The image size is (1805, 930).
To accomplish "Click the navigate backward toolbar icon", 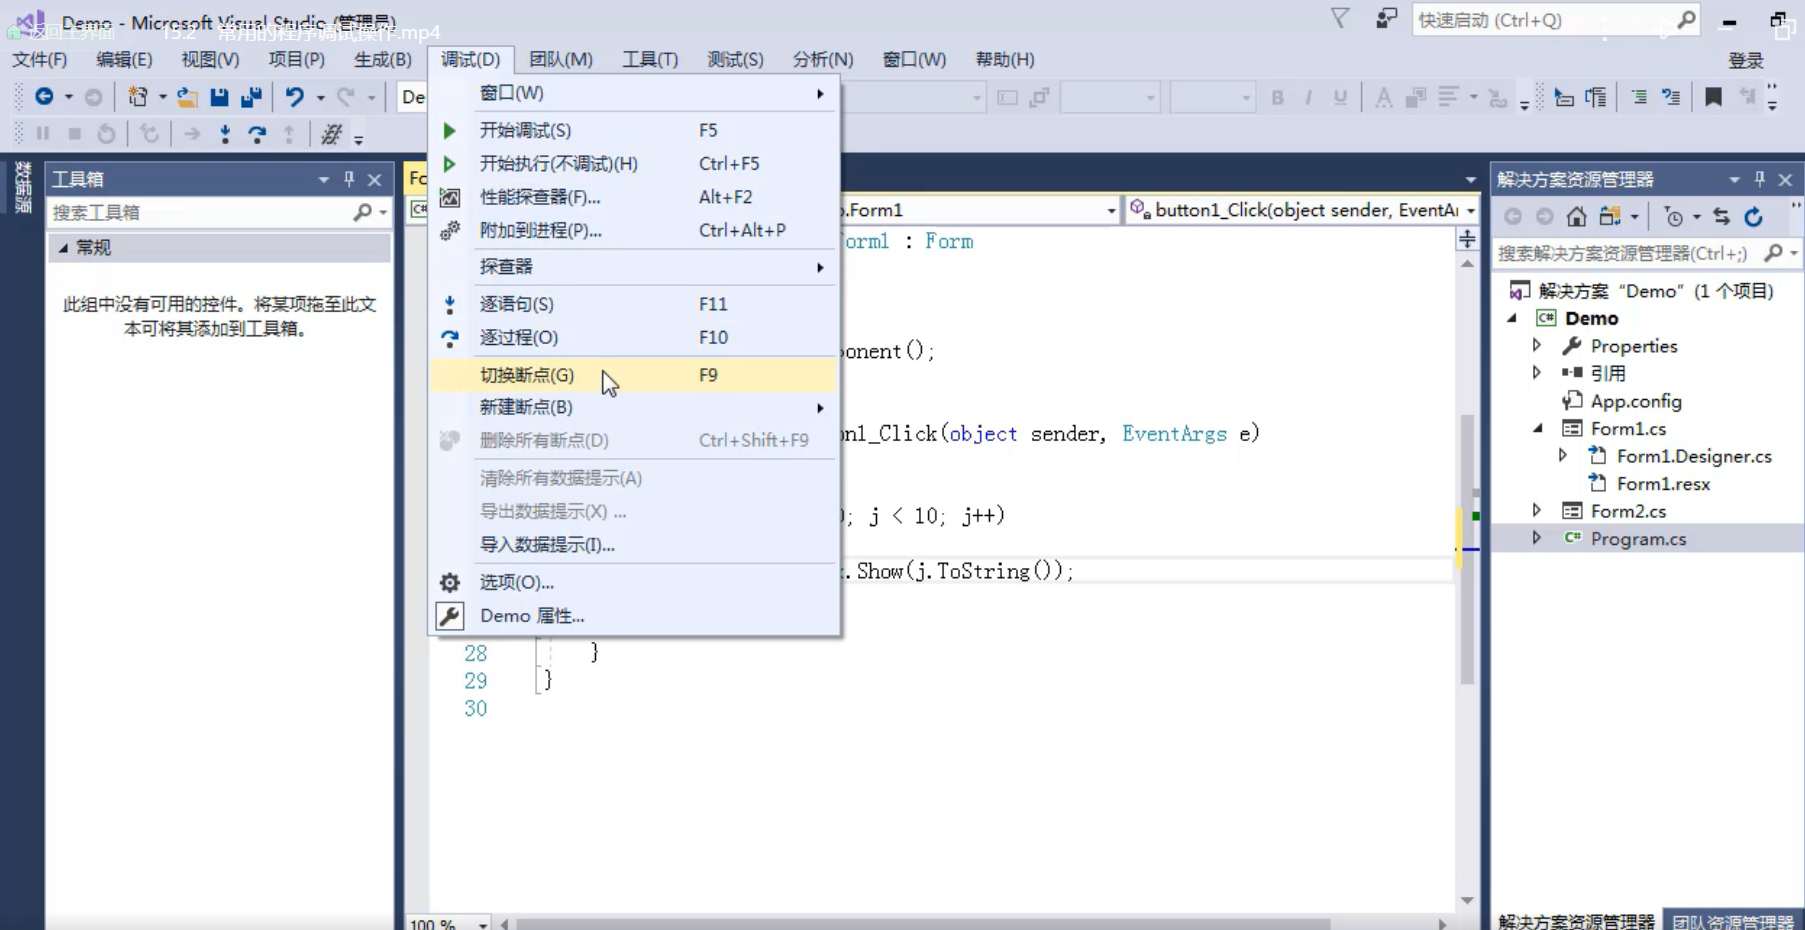I will [44, 97].
